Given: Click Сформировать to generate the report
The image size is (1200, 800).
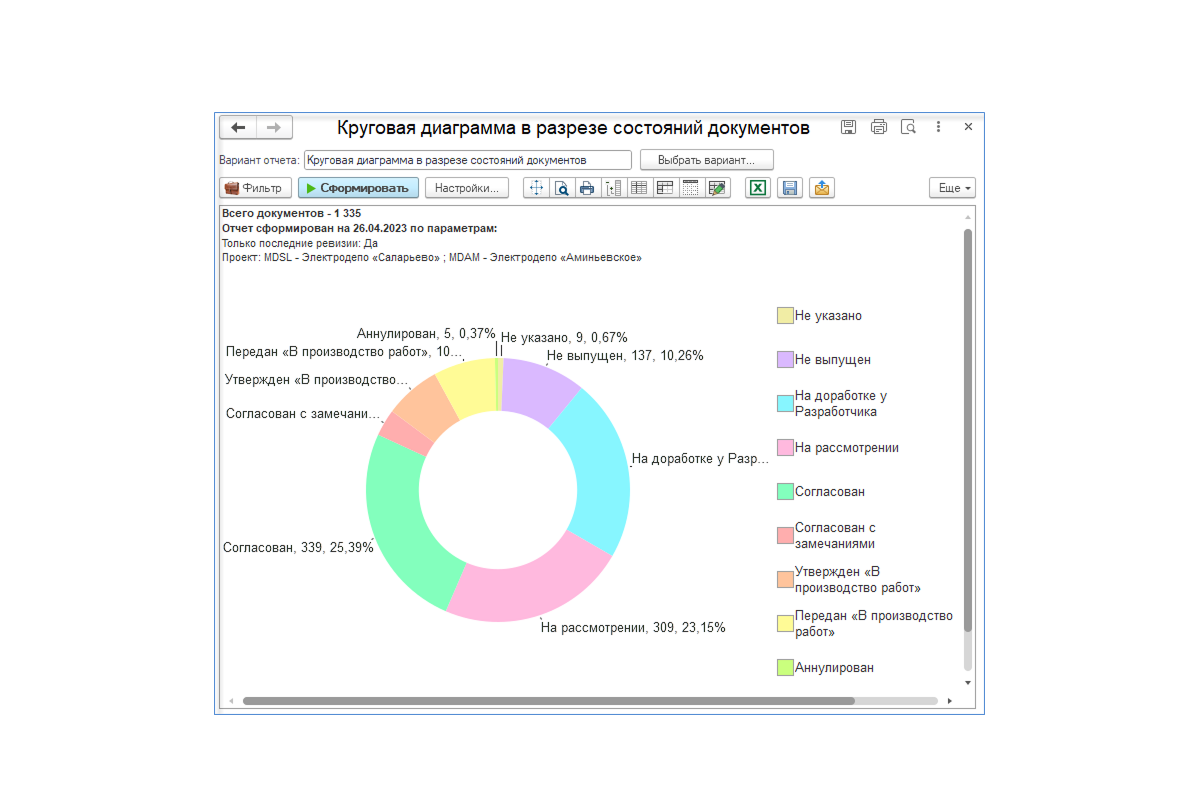Looking at the screenshot, I should coord(358,188).
